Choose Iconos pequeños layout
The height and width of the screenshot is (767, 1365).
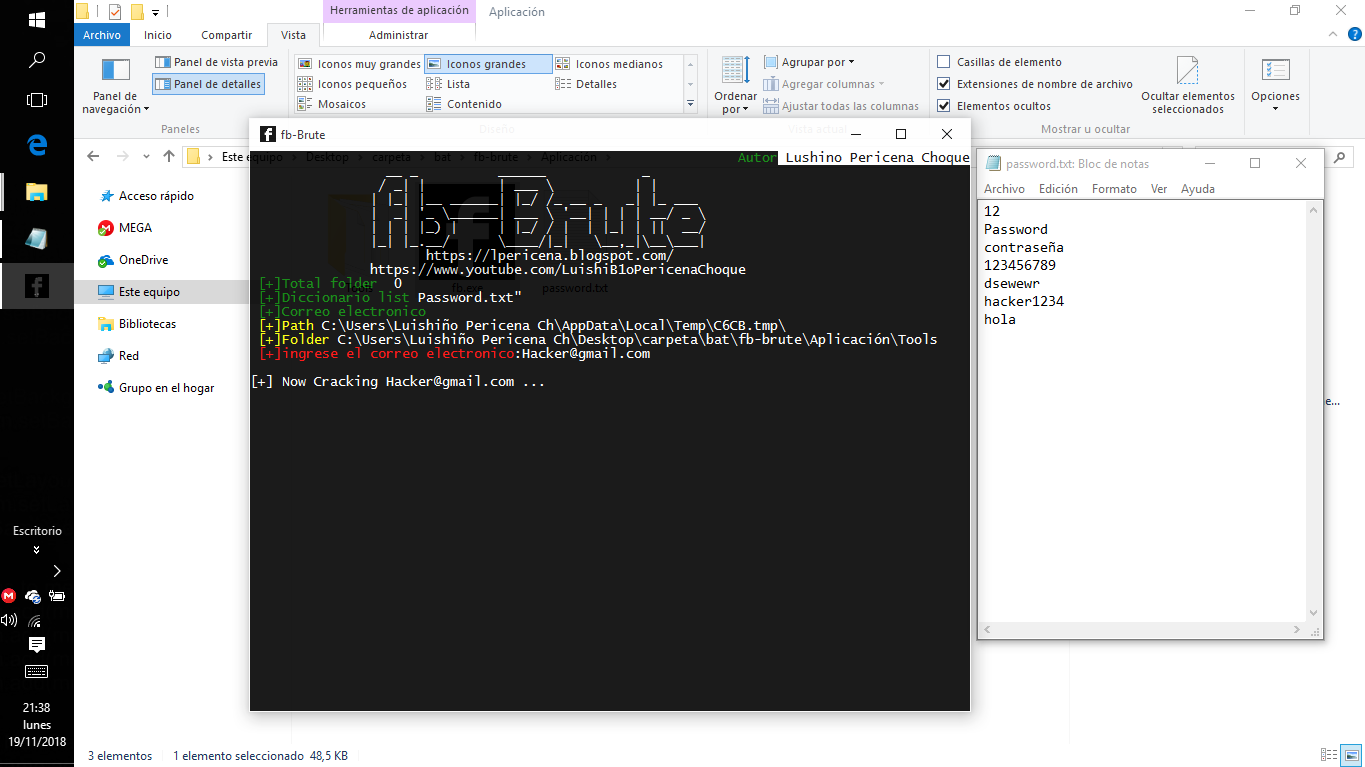pyautogui.click(x=353, y=84)
